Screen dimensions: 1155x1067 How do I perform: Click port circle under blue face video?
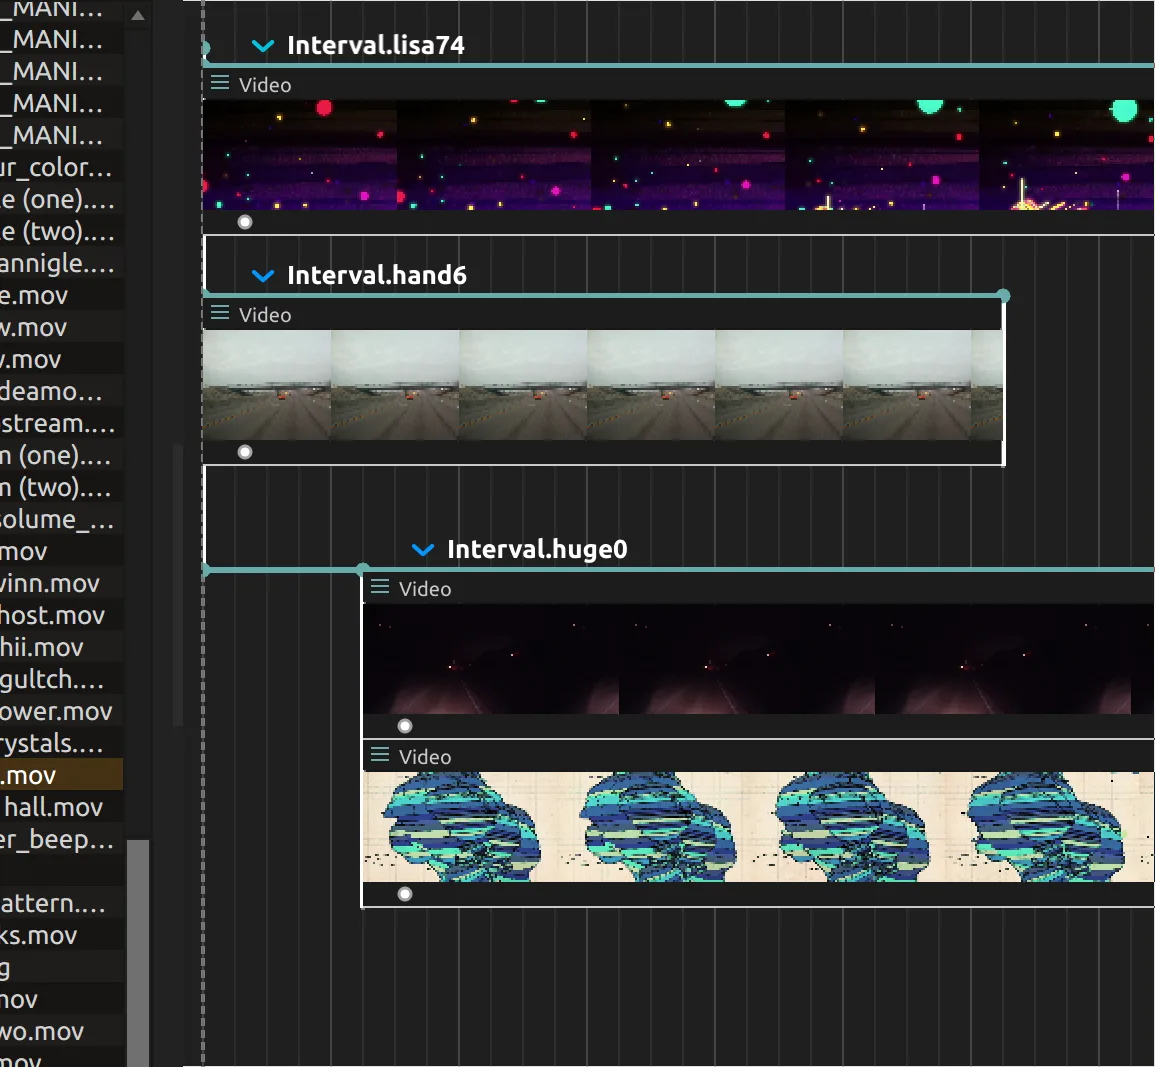click(405, 894)
